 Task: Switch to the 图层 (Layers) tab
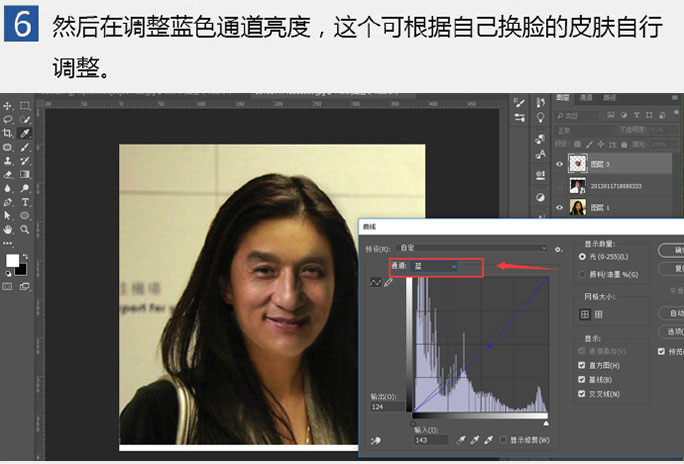[563, 98]
